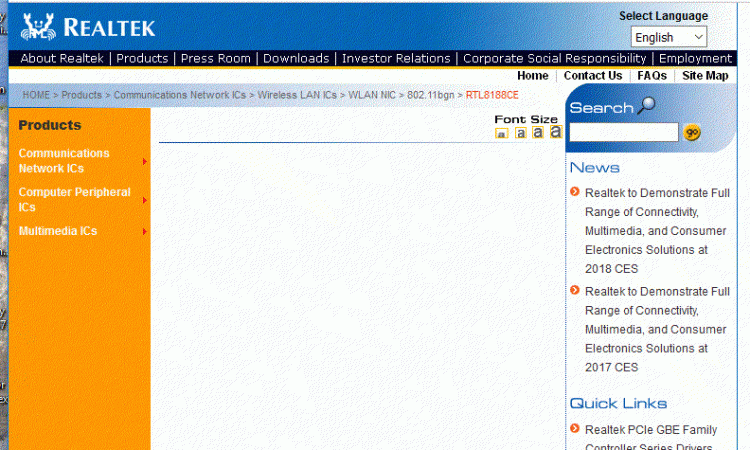Open Corporate Social Responsibility menu
Image resolution: width=750 pixels, height=450 pixels.
pos(554,58)
